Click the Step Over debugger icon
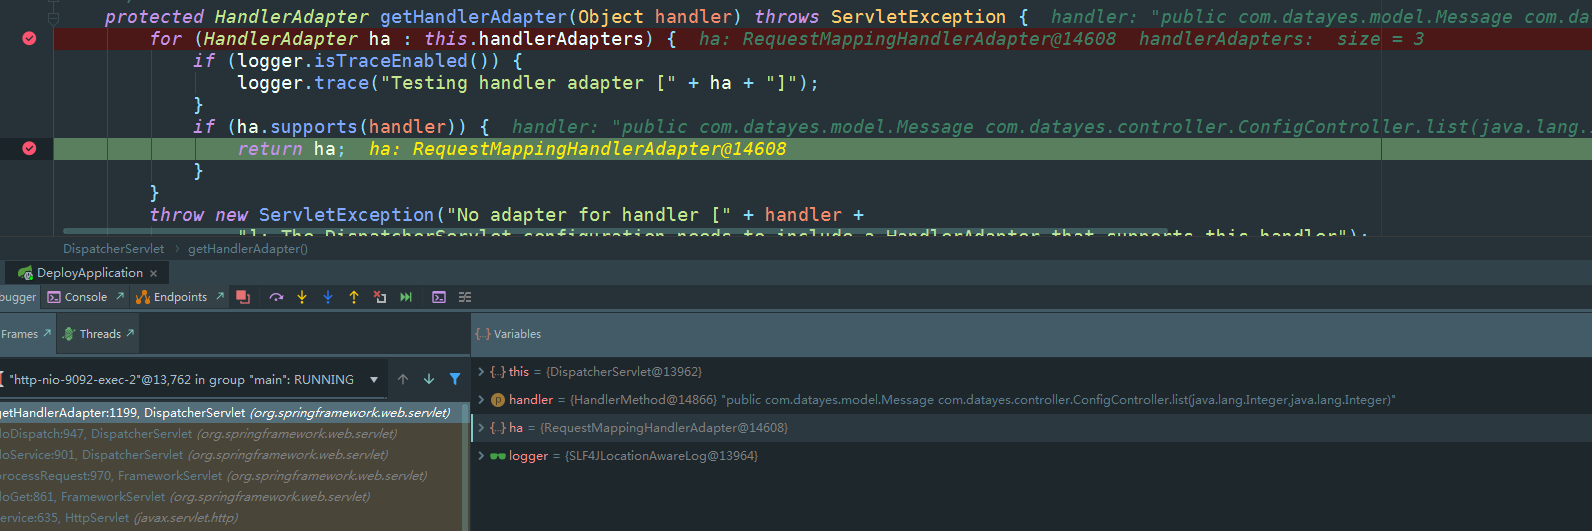This screenshot has width=1592, height=531. [x=276, y=297]
